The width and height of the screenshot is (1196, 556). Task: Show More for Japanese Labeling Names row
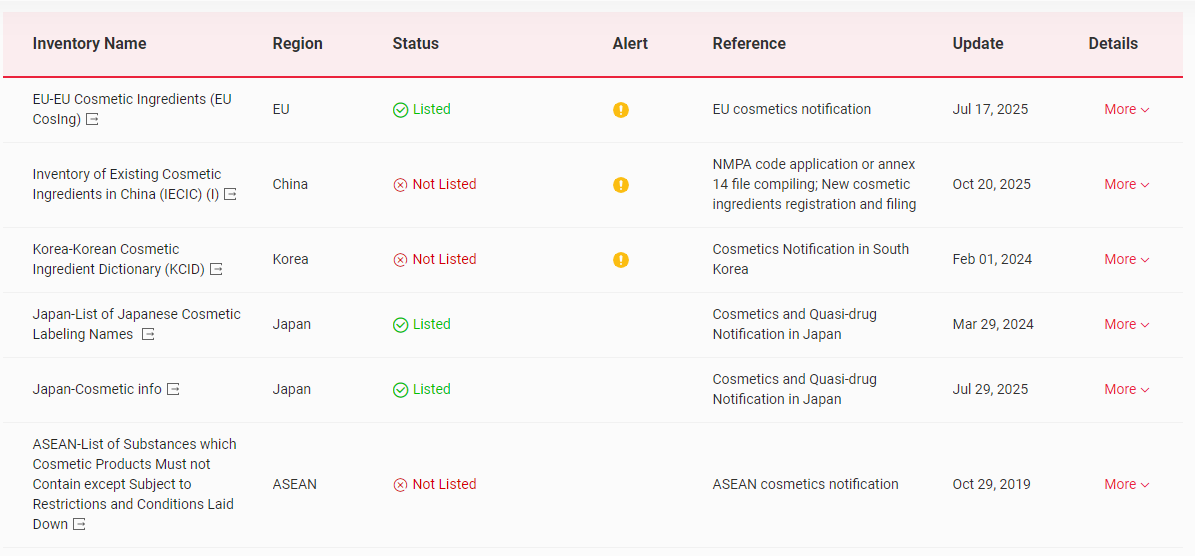click(1126, 325)
